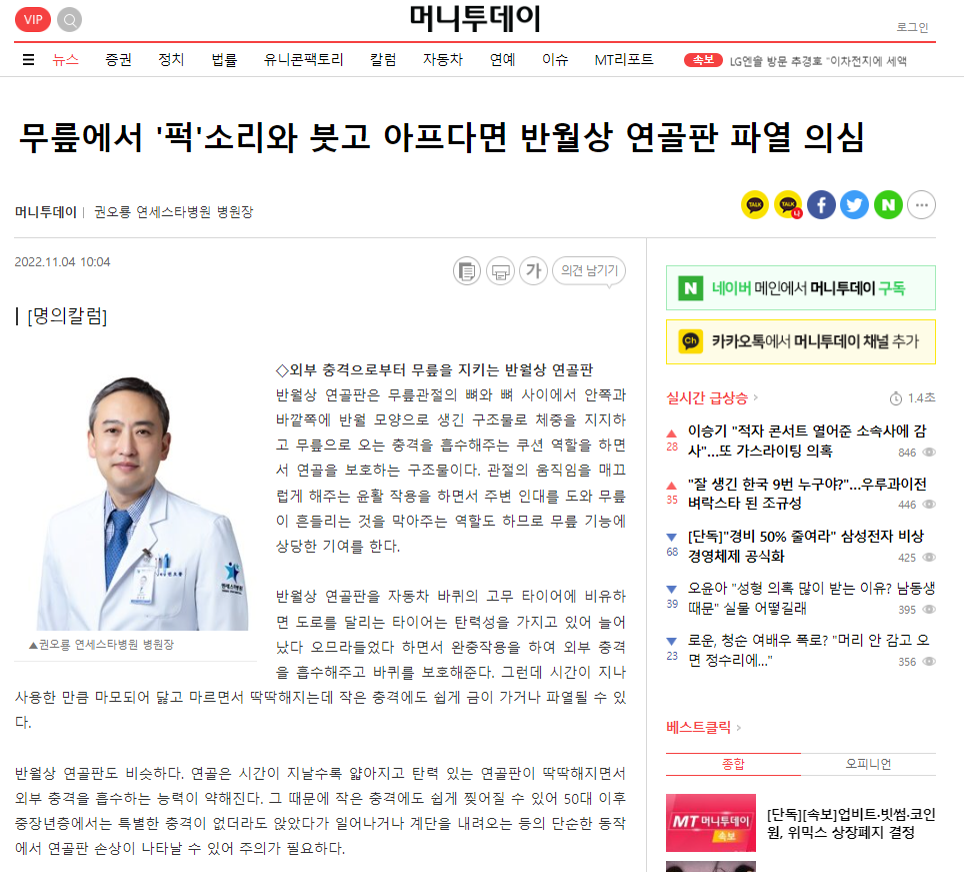Switch to 오피니언 tab
Image resolution: width=964 pixels, height=872 pixels.
point(868,764)
